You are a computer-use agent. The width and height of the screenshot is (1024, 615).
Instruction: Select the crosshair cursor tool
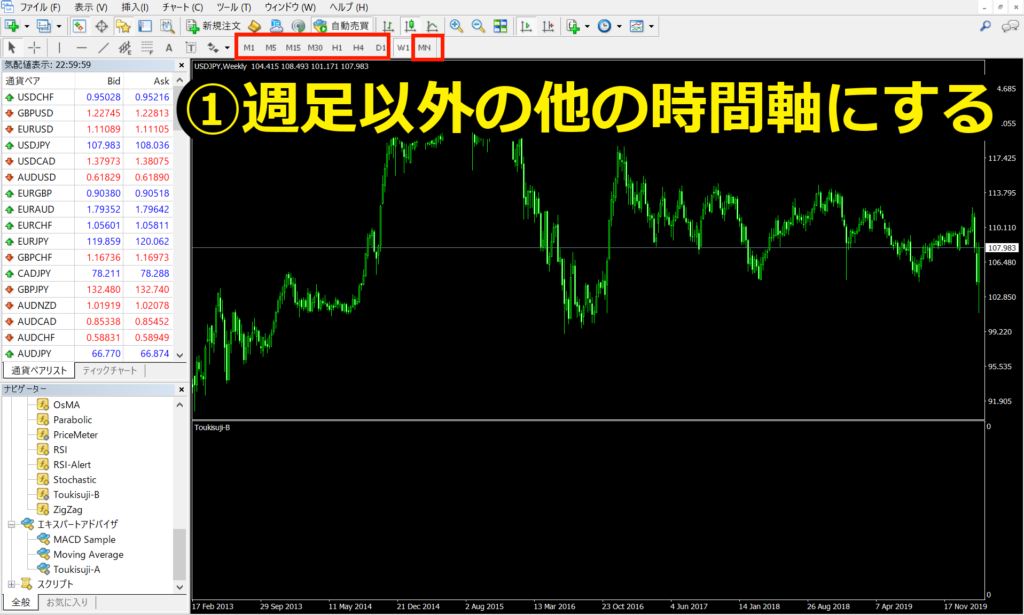point(35,47)
